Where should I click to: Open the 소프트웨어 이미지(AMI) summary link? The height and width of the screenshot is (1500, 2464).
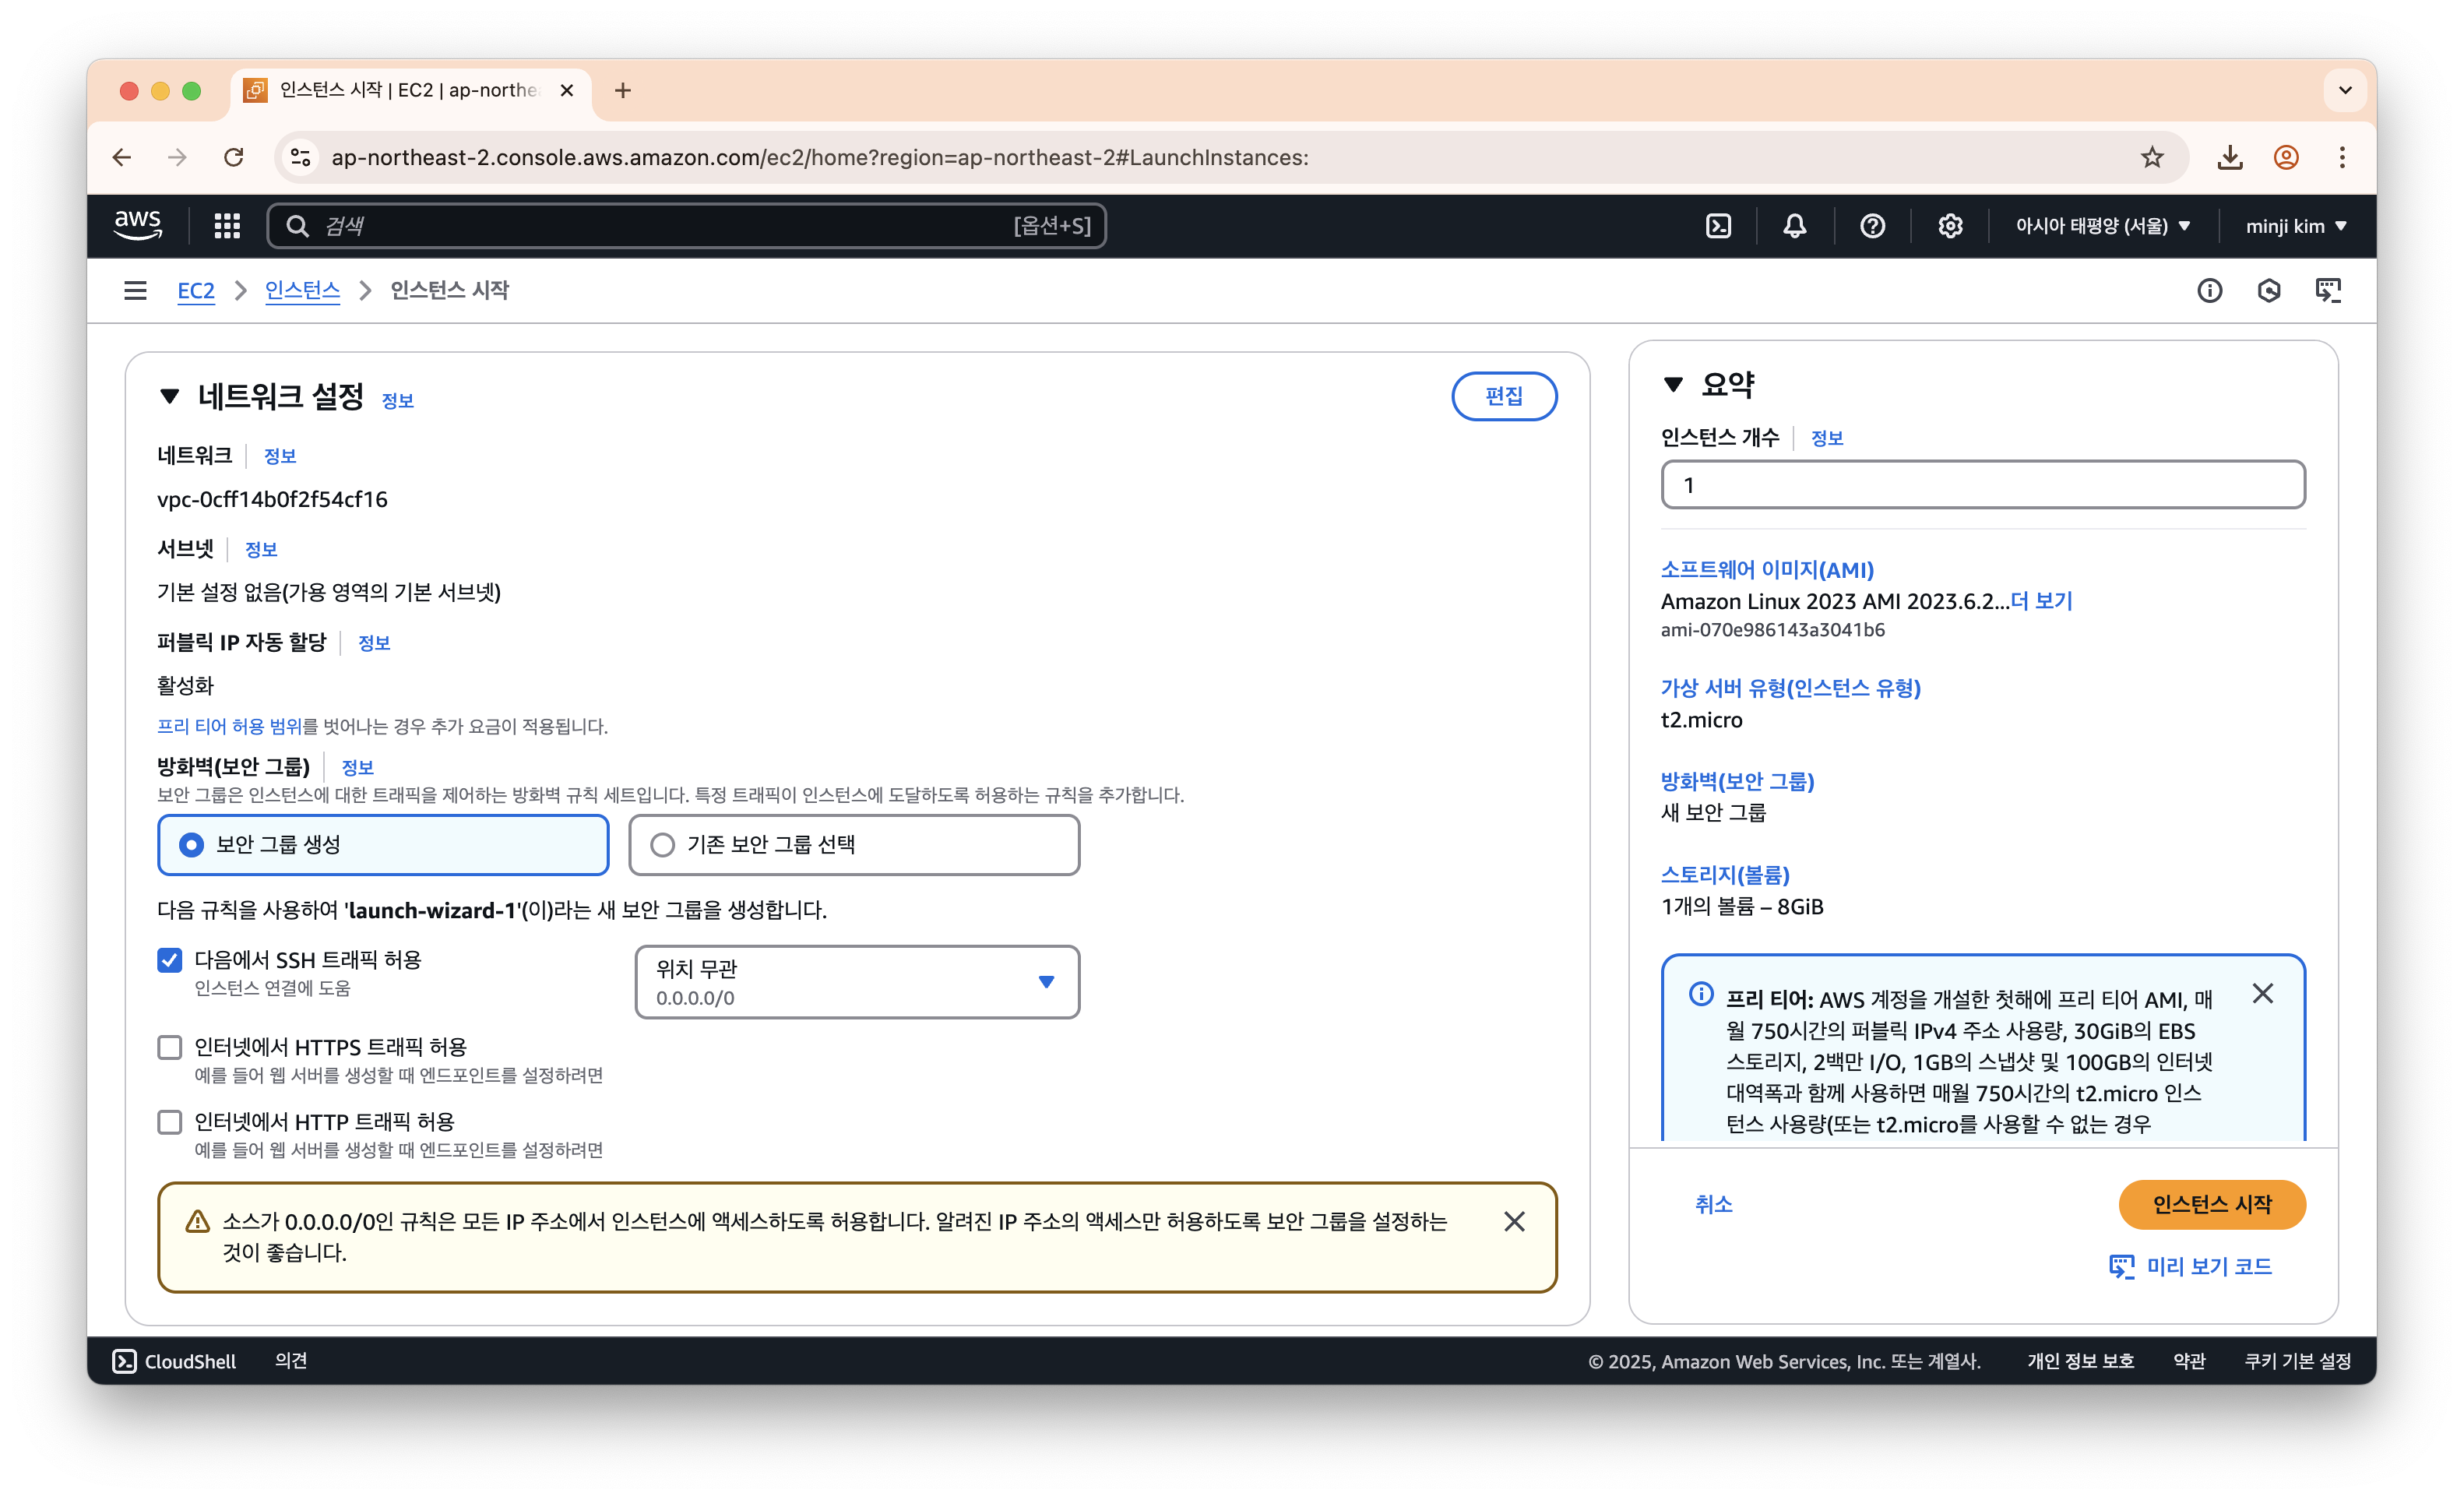[x=1767, y=570]
